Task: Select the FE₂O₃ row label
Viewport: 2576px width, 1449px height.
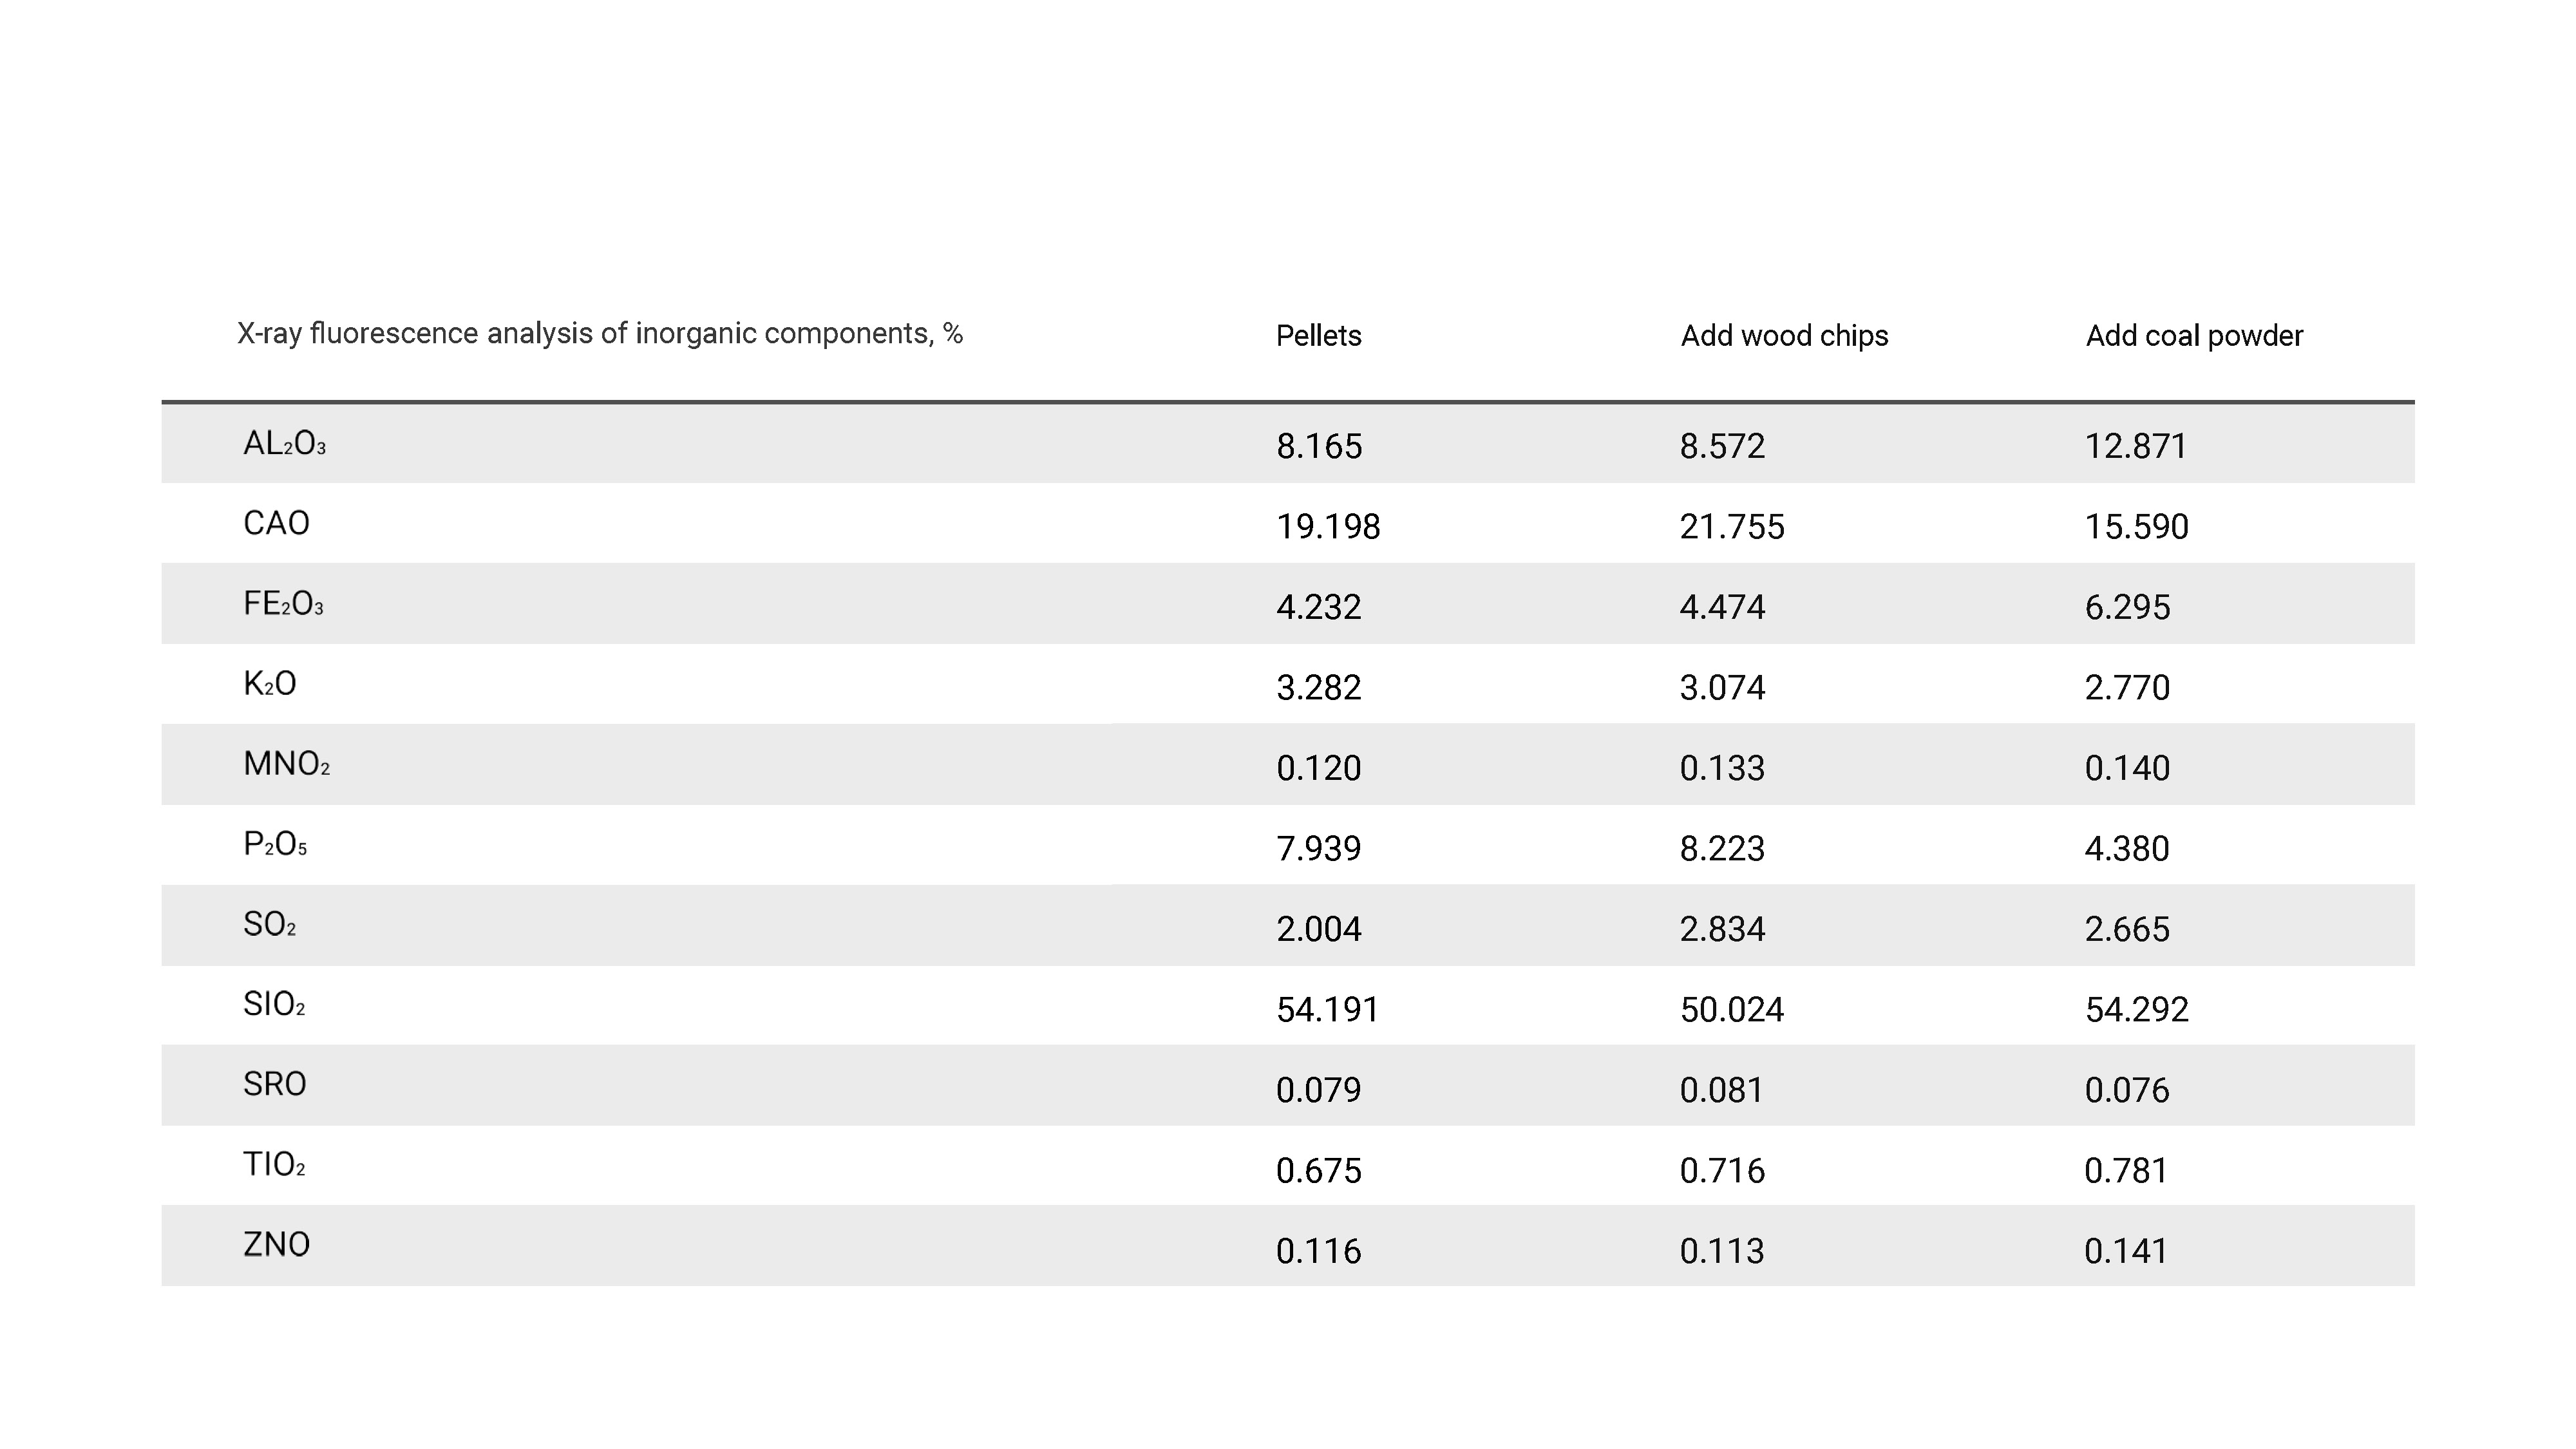Action: (283, 605)
